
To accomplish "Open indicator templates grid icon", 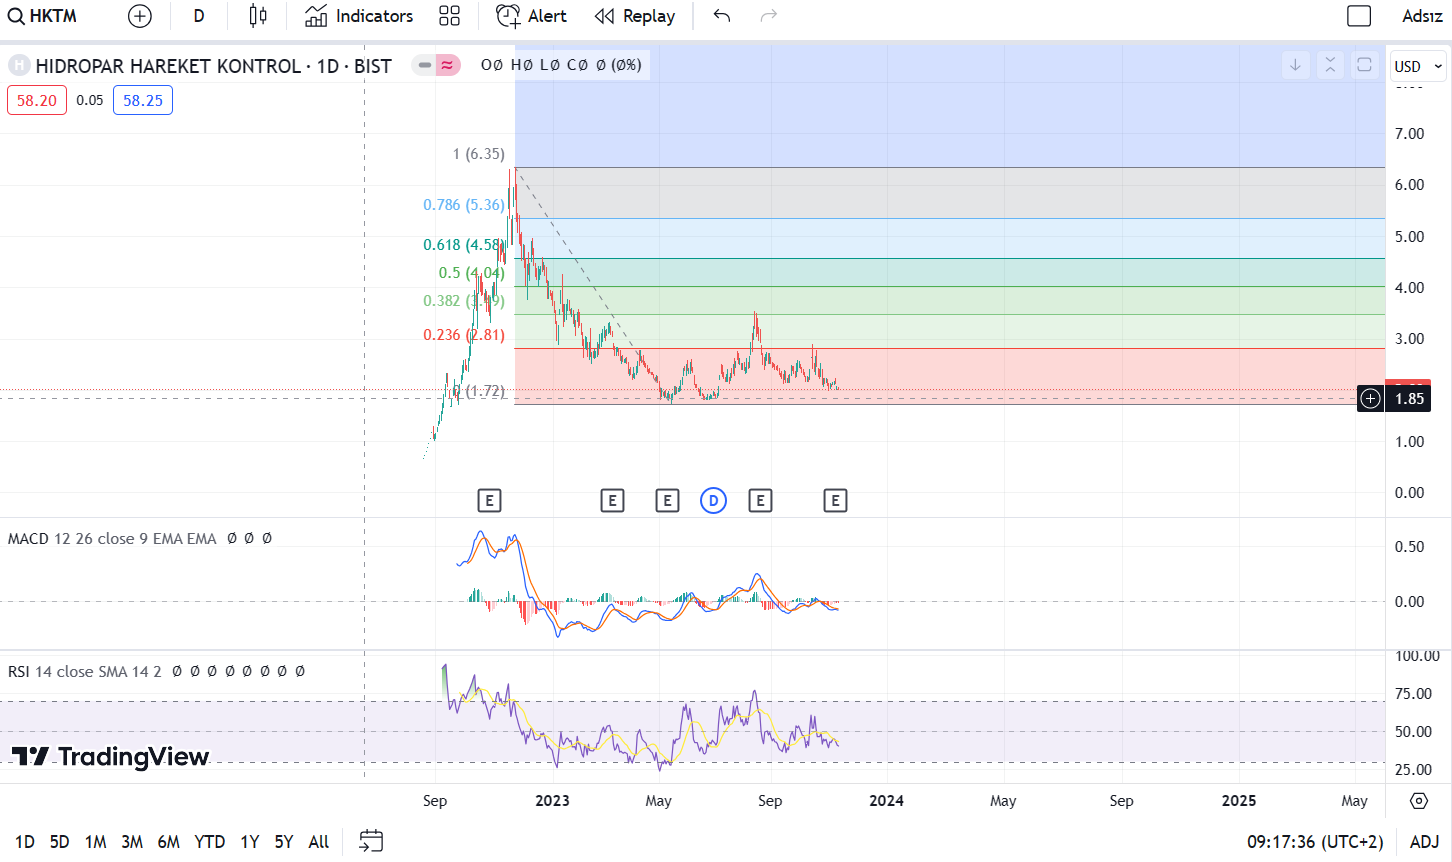I will (450, 16).
